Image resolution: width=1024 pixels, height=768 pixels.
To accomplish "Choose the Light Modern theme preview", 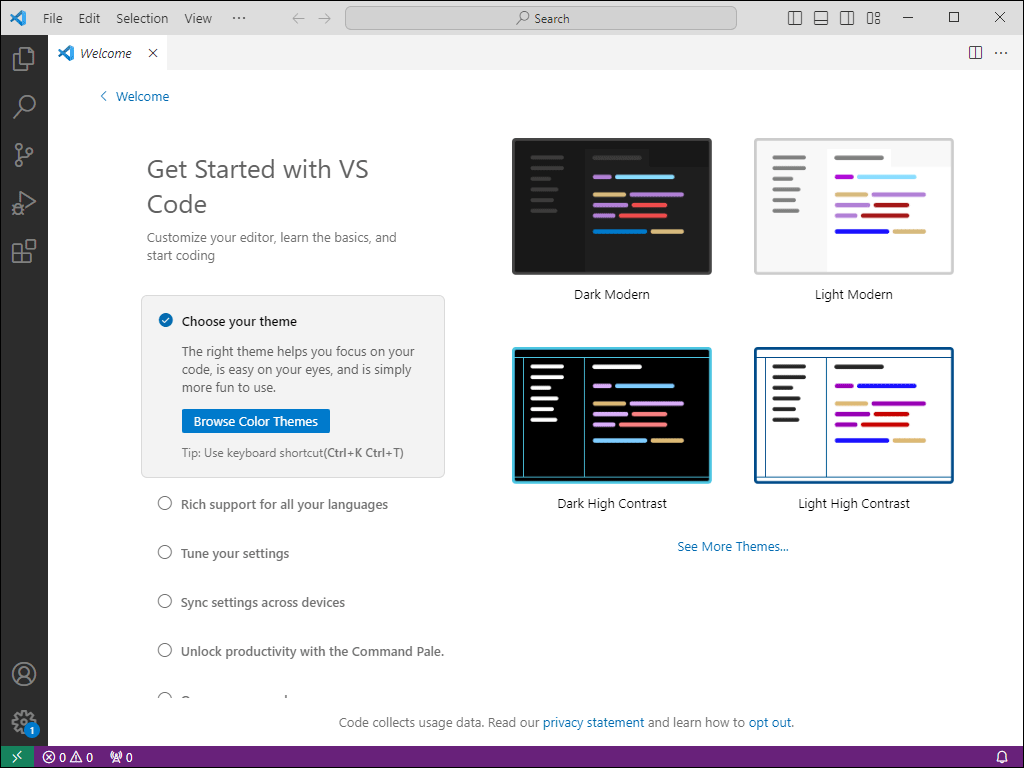I will [x=854, y=206].
